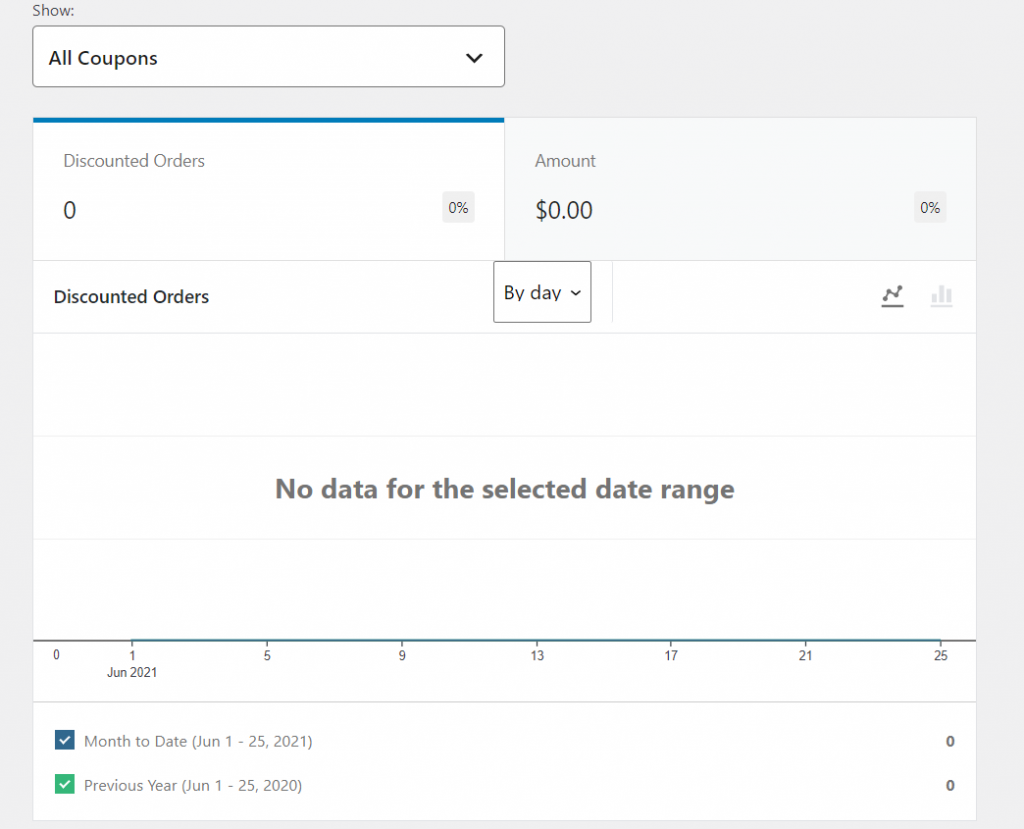Open the All Coupons filter dropdown

(268, 57)
